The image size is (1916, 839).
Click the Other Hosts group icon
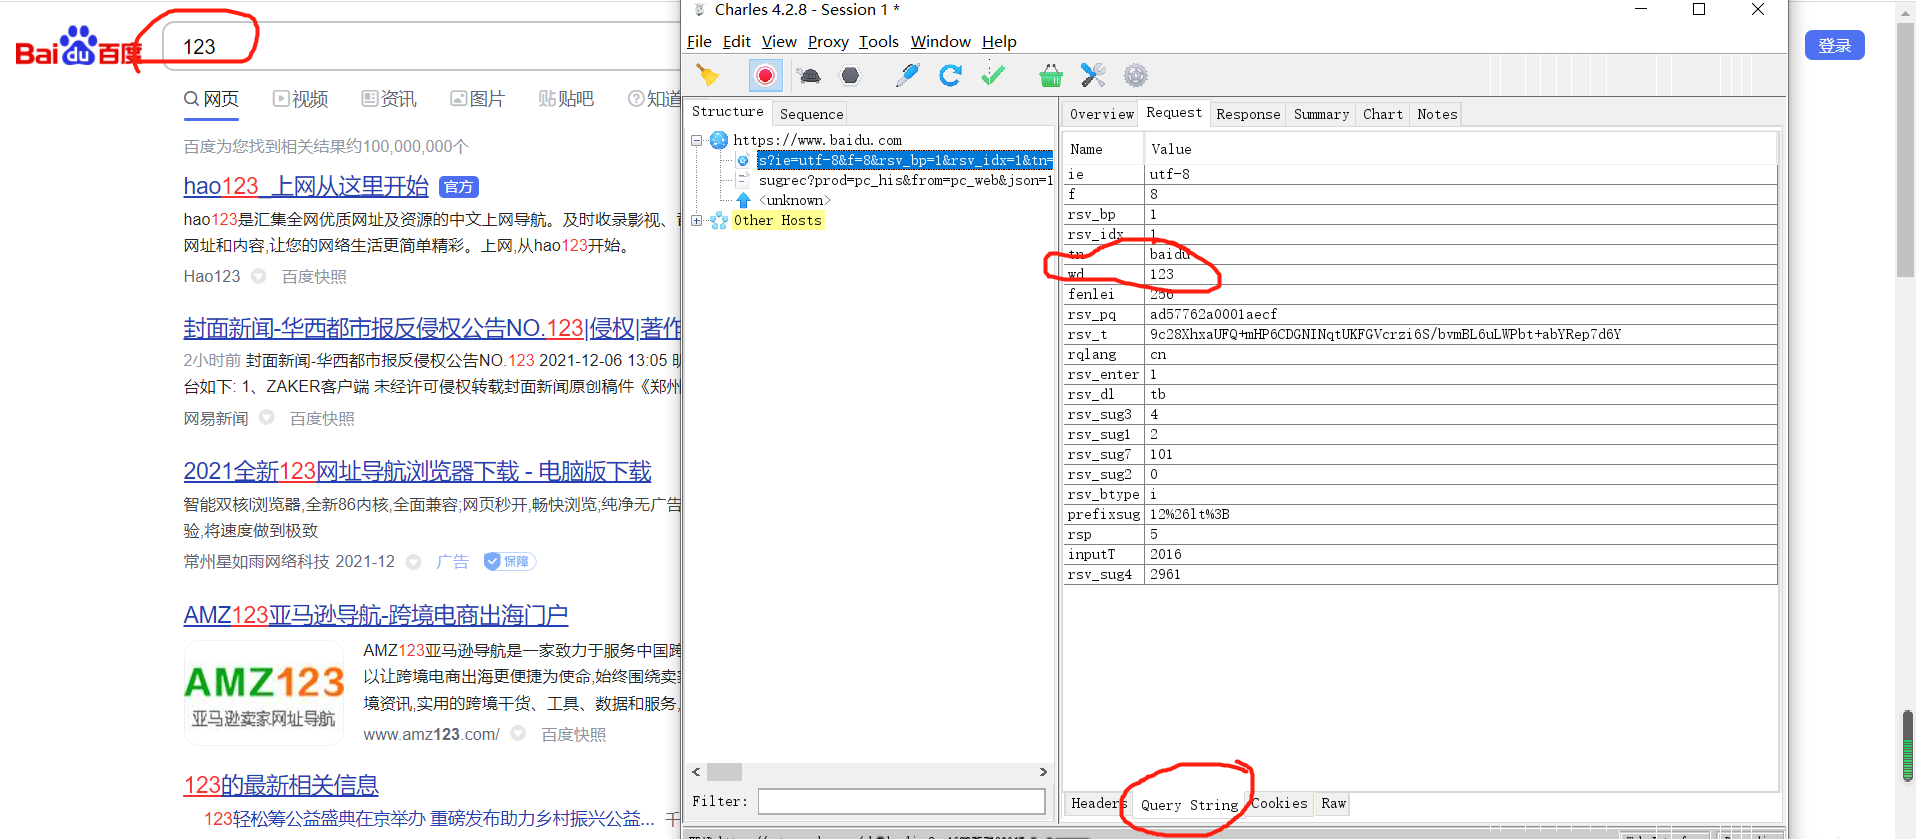coord(719,220)
